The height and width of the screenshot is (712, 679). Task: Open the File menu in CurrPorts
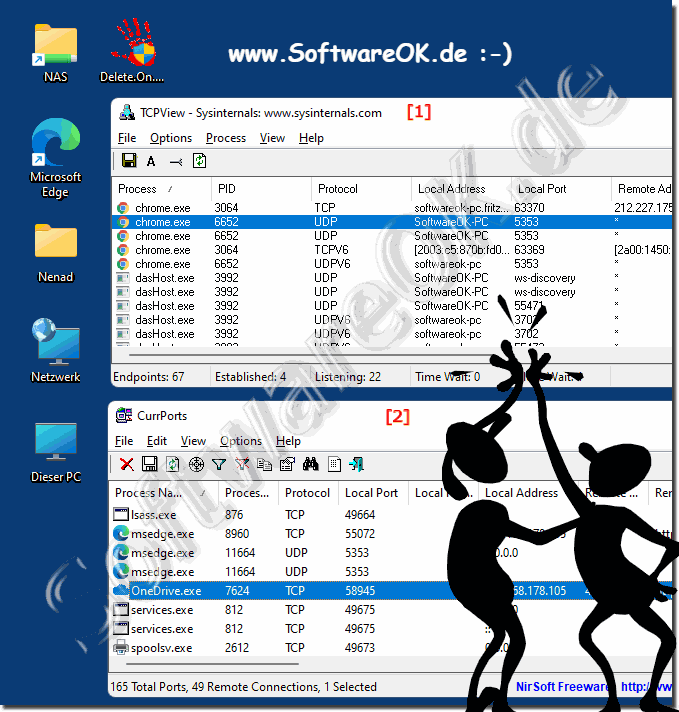pyautogui.click(x=124, y=440)
